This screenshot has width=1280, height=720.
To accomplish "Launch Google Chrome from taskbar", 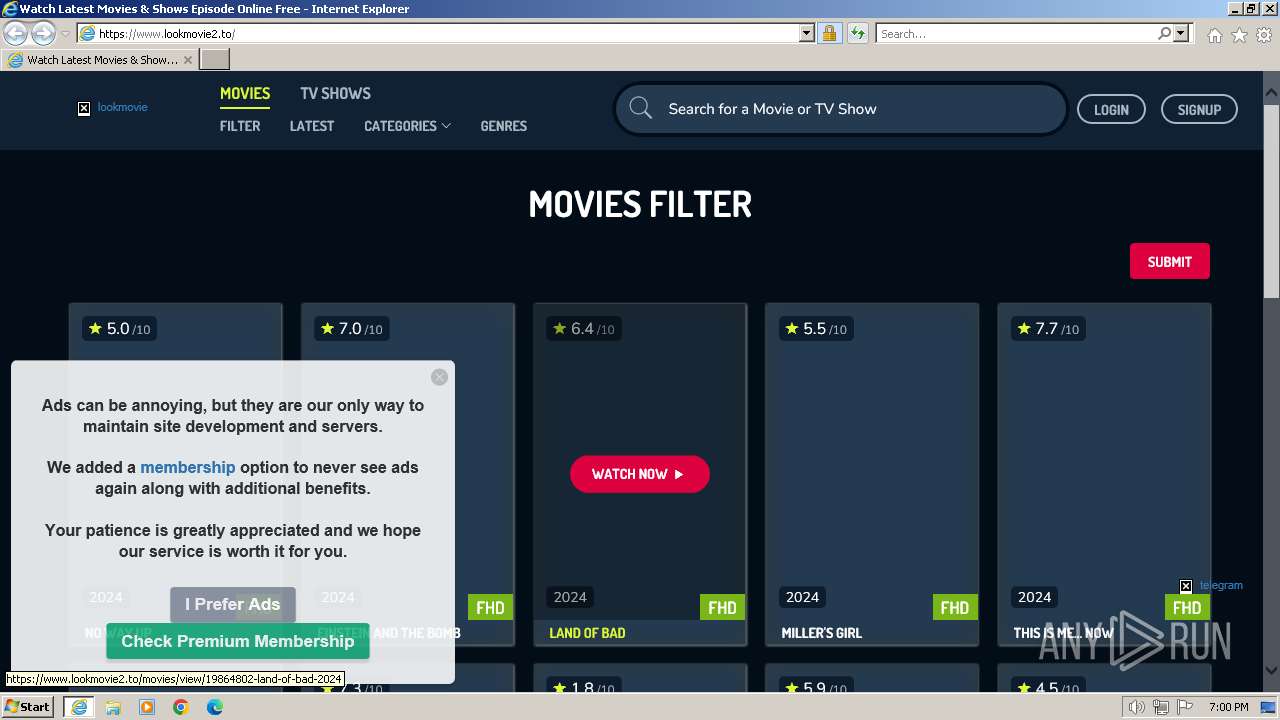I will click(181, 707).
